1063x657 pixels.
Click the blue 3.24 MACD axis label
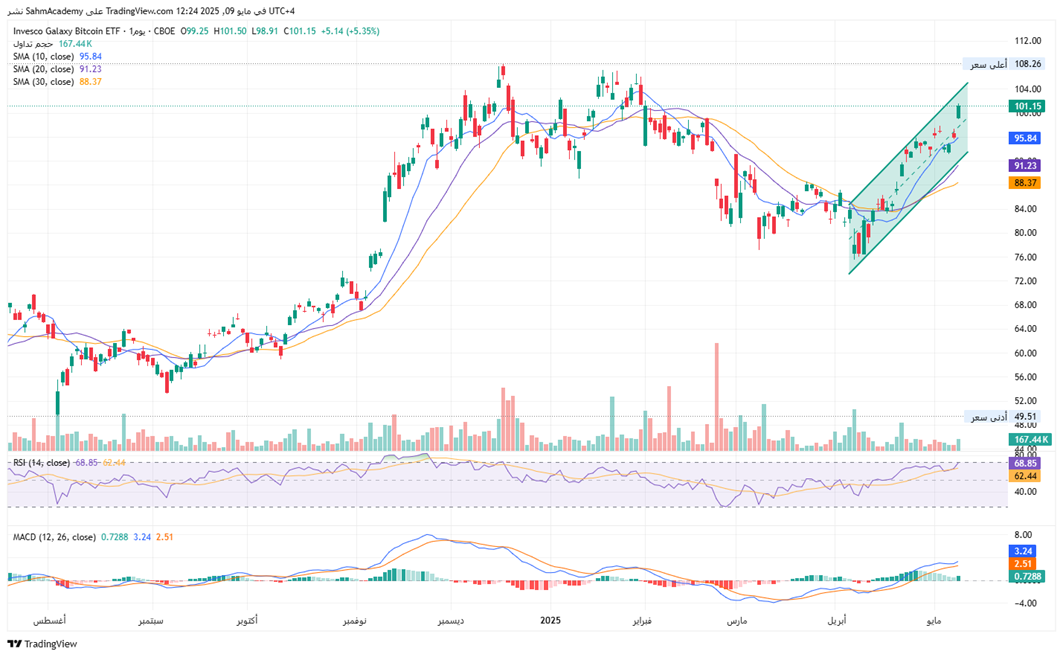click(1023, 551)
